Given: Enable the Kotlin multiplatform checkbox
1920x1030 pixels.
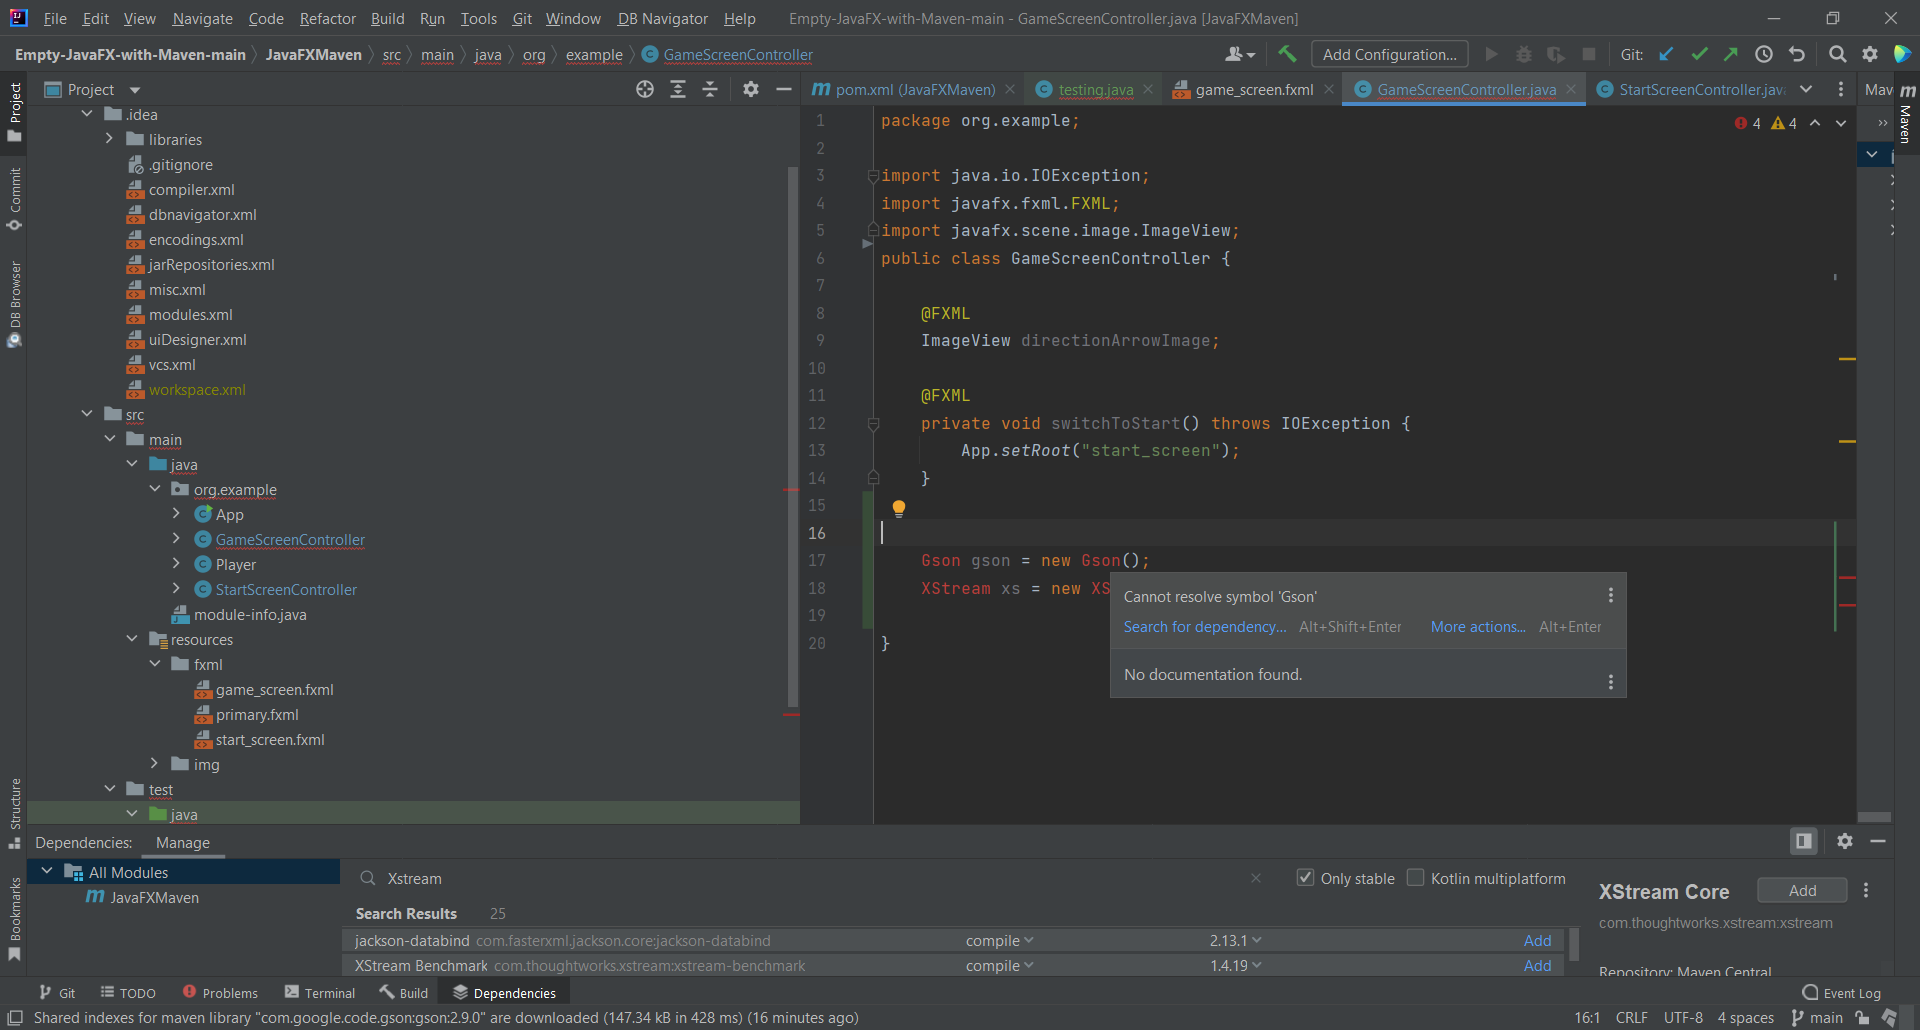Looking at the screenshot, I should pos(1415,878).
